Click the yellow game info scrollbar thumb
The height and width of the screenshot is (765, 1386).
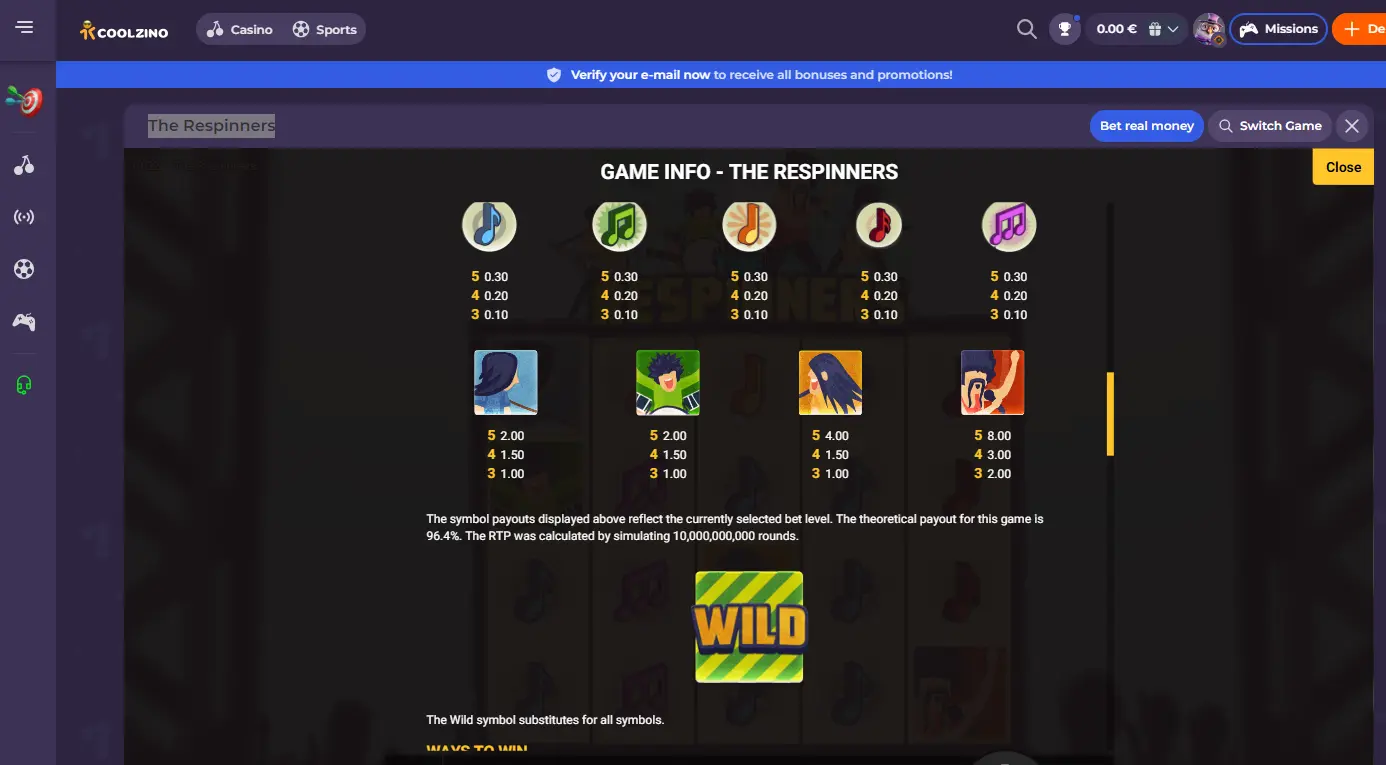pos(1110,414)
